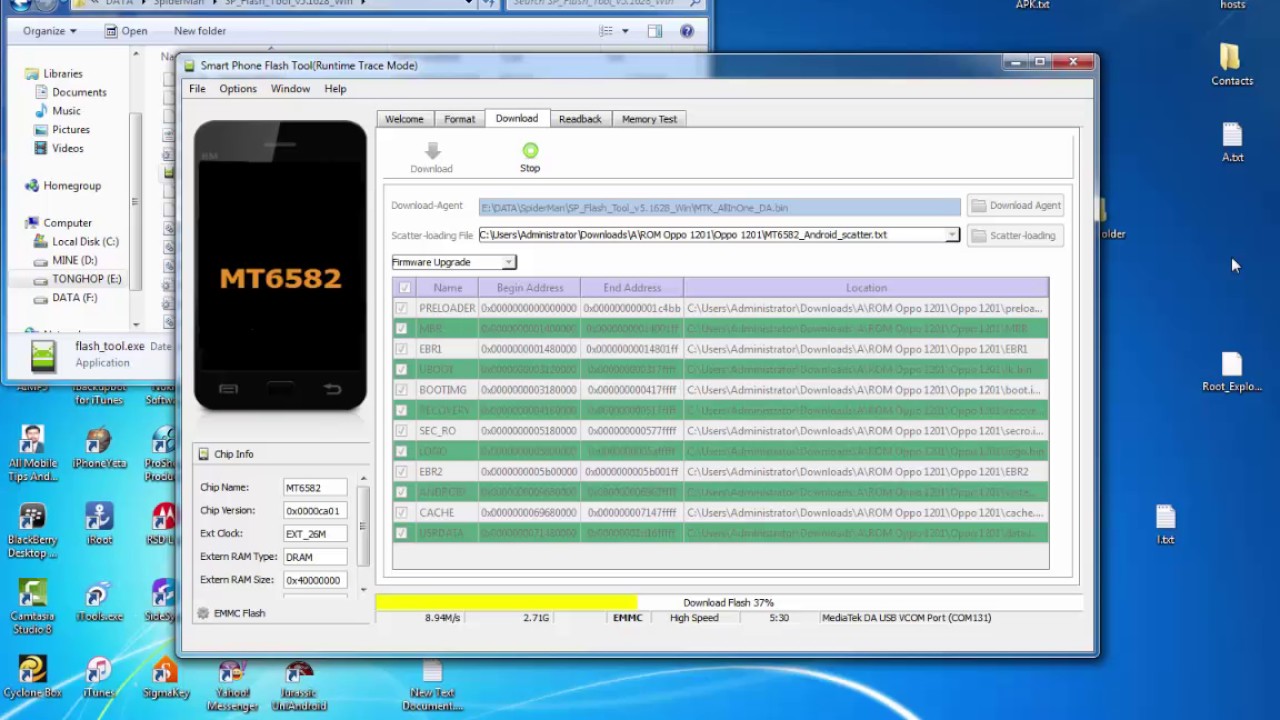Select the BlackBerry Desktop shortcut
This screenshot has width=1280, height=720.
(32, 530)
